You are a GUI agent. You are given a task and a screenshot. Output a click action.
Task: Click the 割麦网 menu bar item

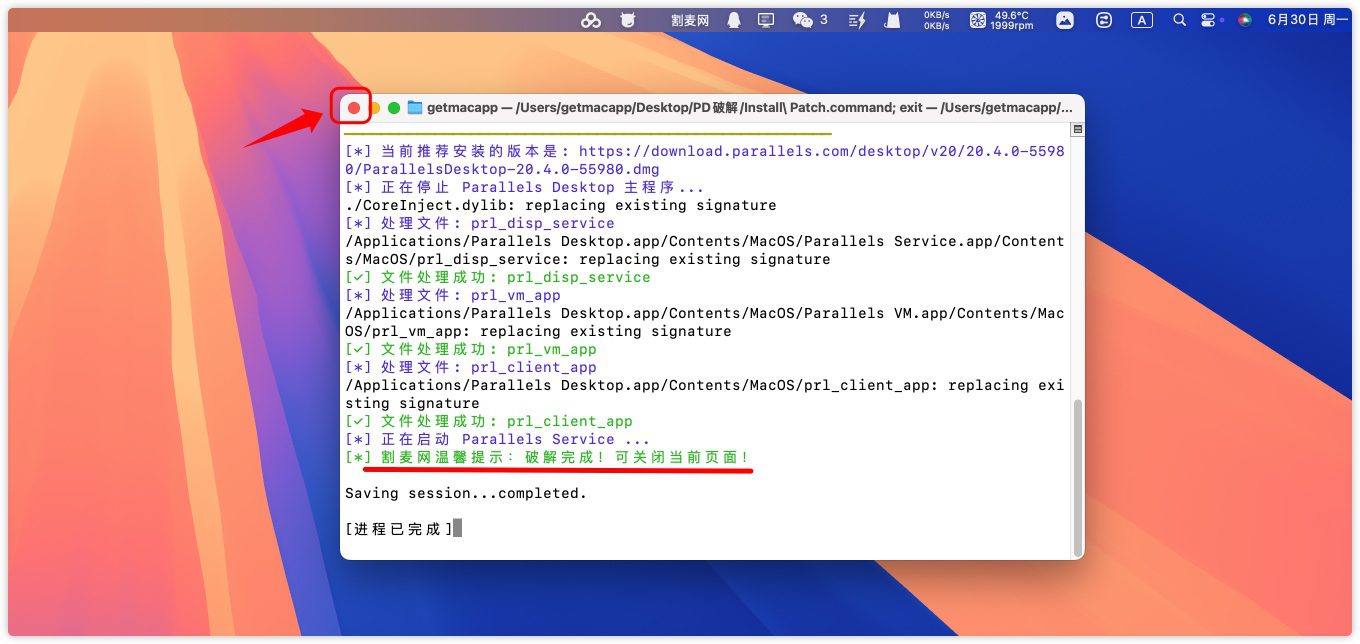coord(690,20)
